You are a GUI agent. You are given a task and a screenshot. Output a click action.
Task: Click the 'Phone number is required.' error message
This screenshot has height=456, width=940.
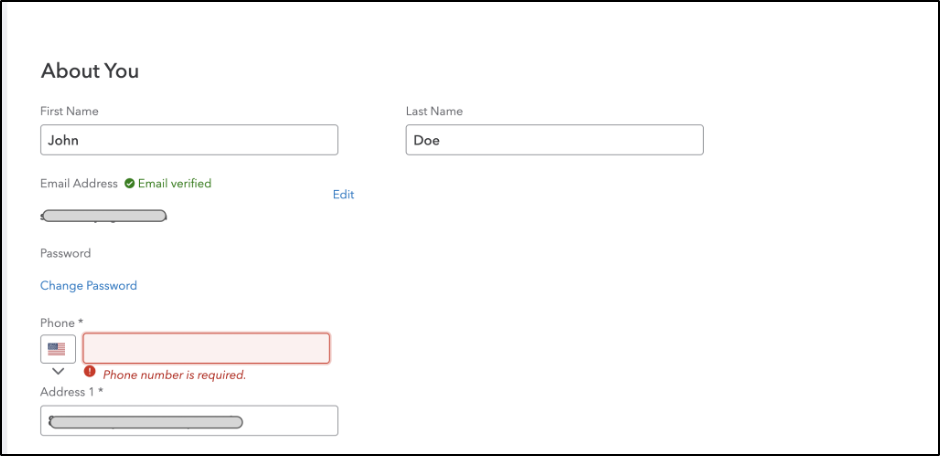tap(174, 375)
